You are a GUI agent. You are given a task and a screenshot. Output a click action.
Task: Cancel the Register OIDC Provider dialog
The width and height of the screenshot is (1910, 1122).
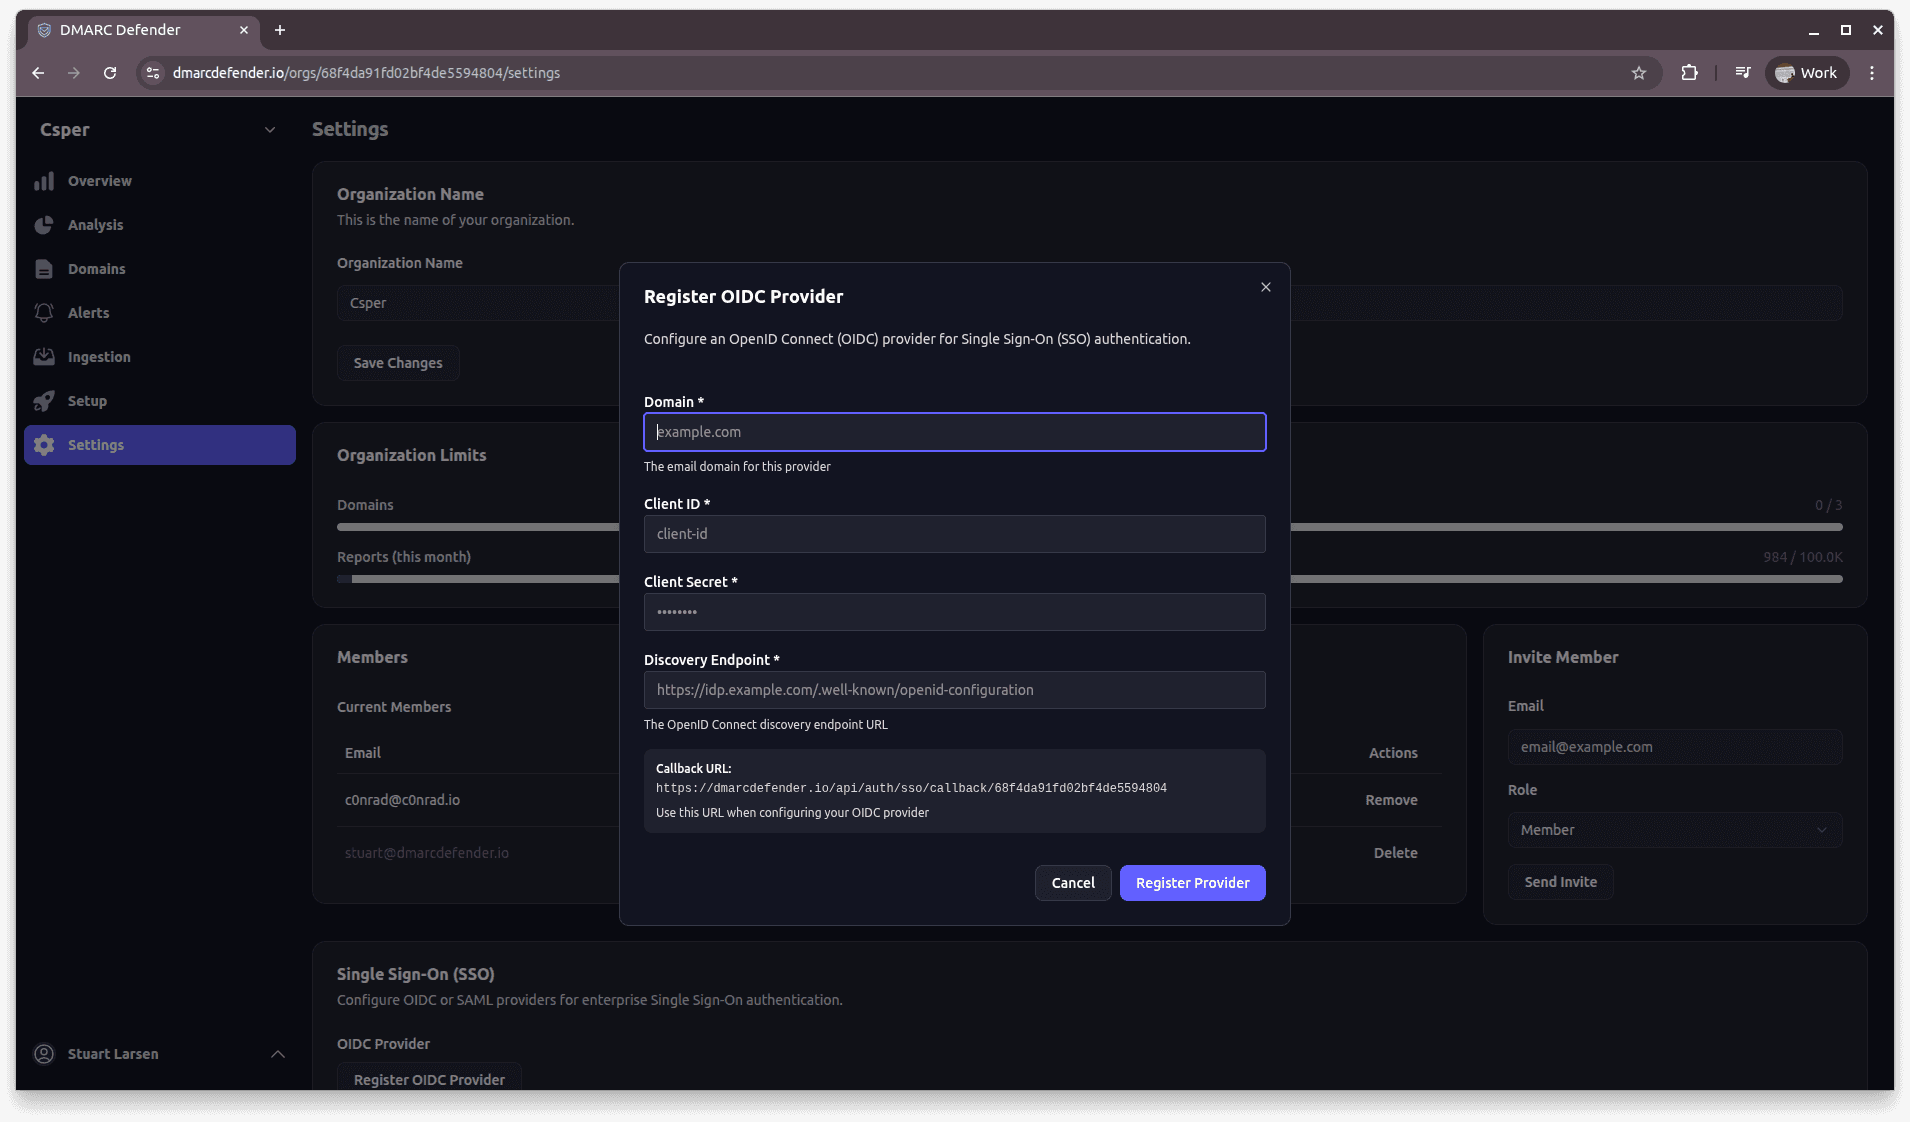(x=1073, y=883)
